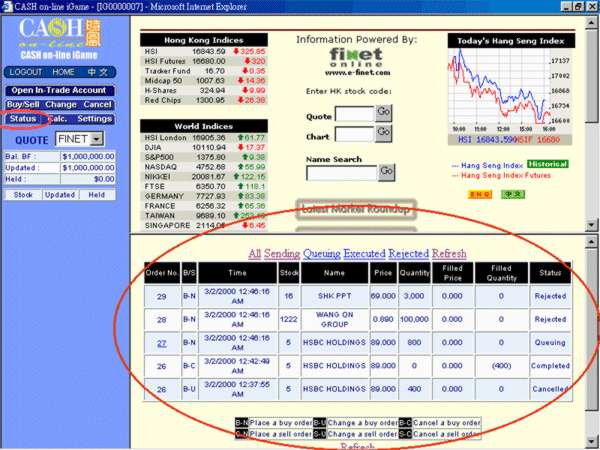
Task: Click the top Refresh link
Action: pos(449,254)
